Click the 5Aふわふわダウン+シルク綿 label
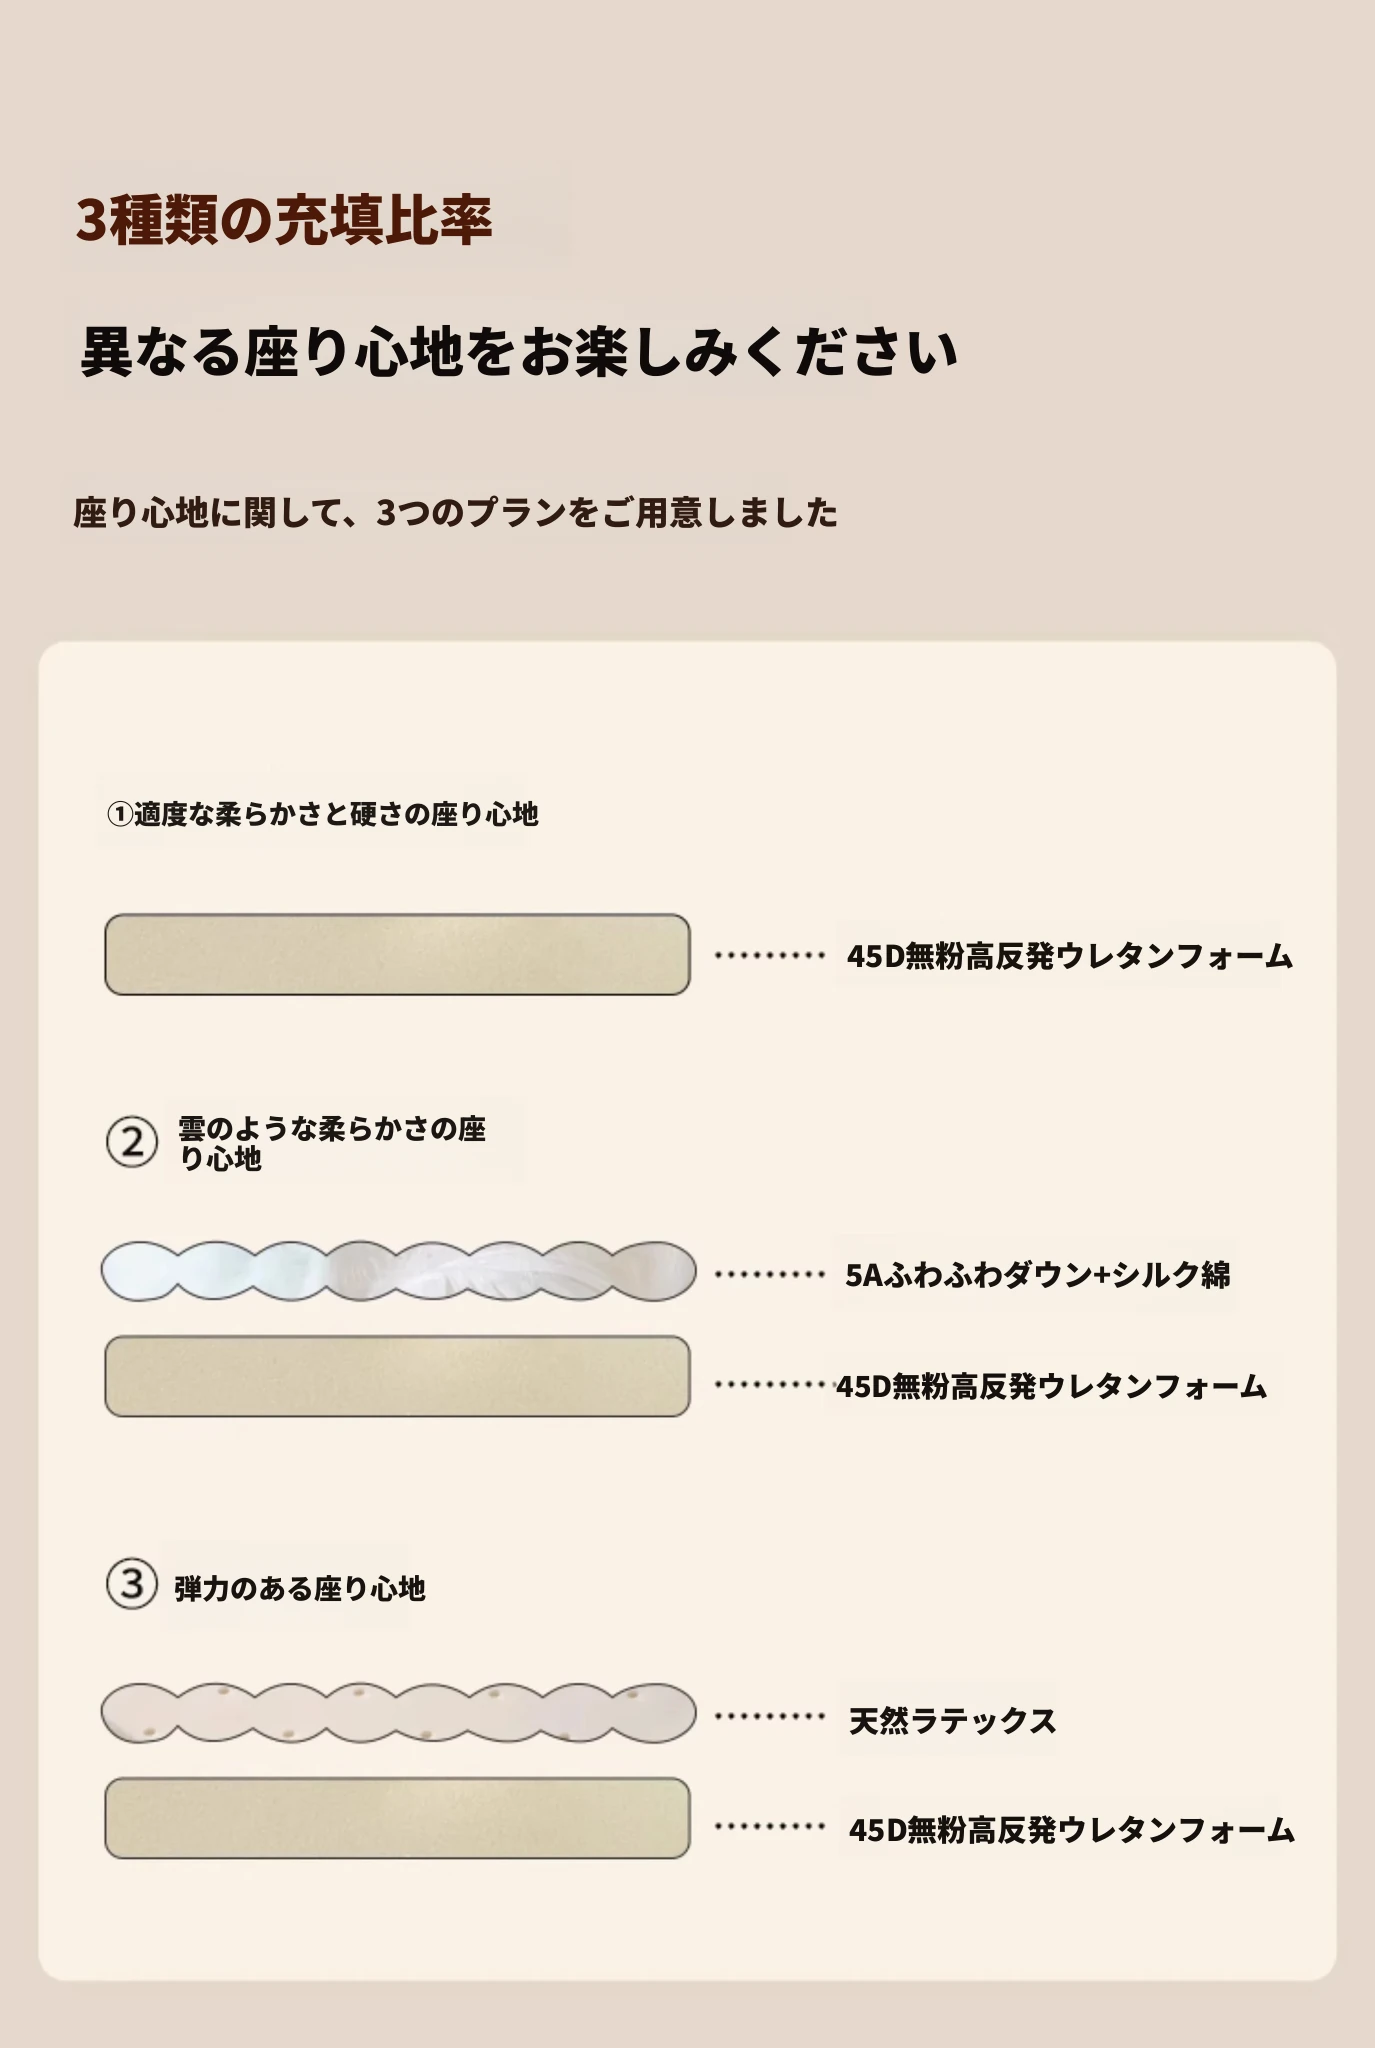 coord(1037,1275)
